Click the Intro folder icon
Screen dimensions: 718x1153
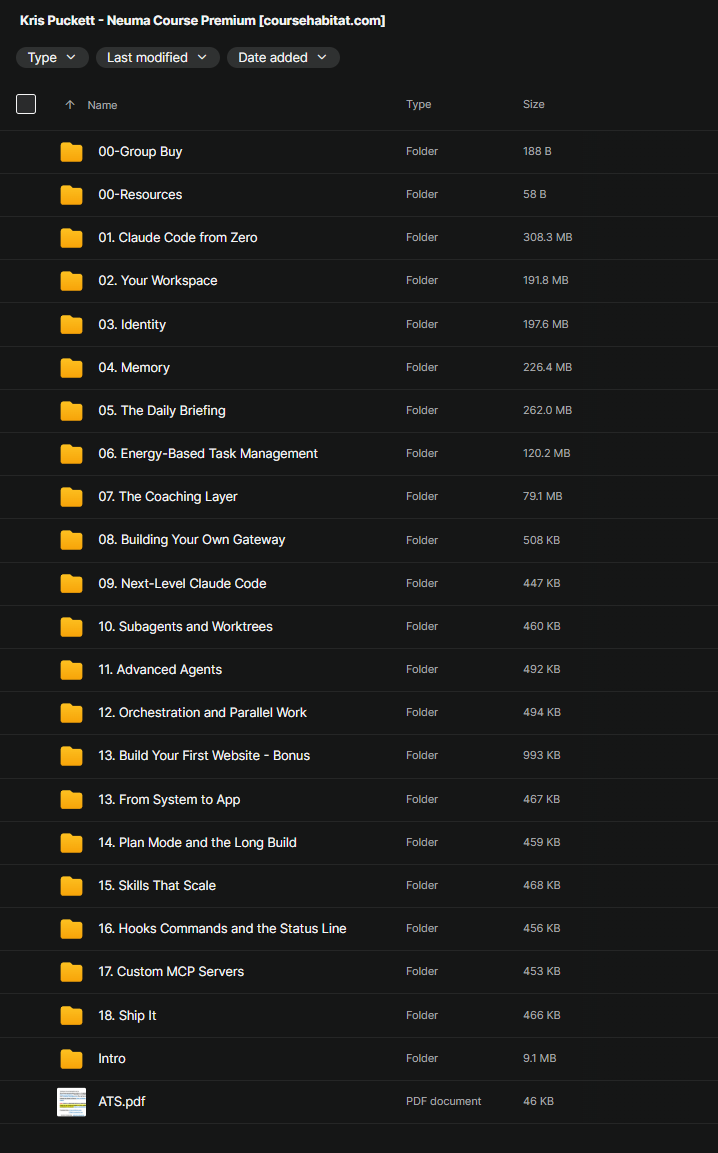[71, 1058]
